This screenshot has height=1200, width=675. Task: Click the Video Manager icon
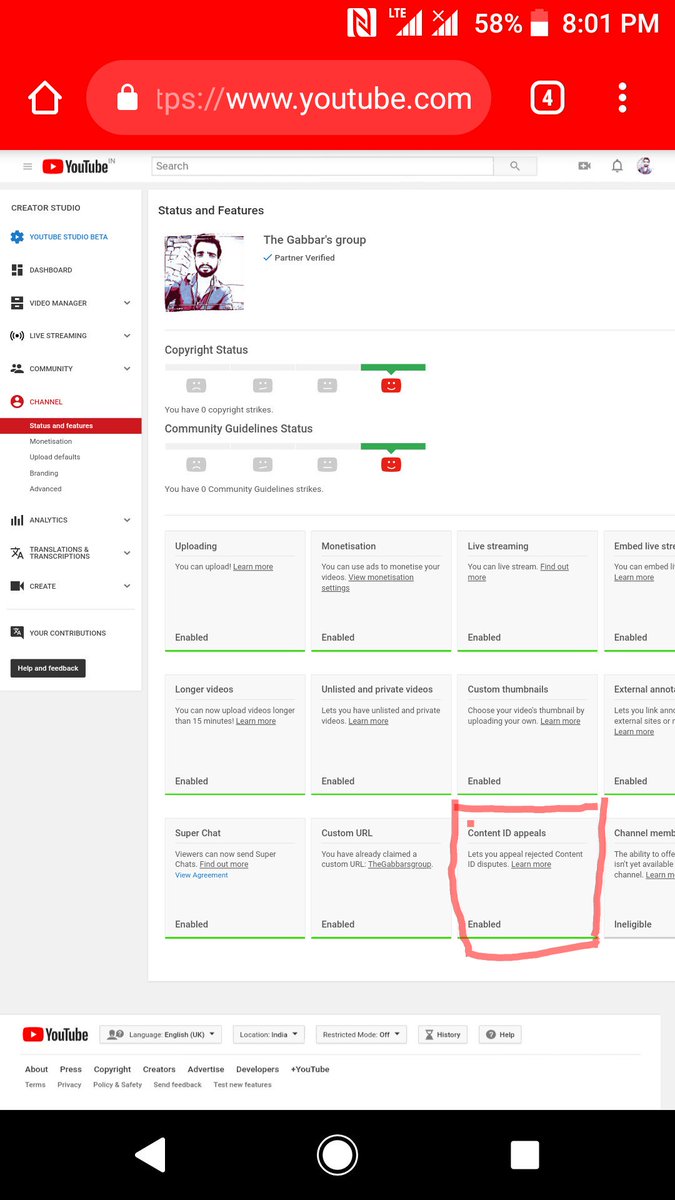tap(17, 303)
